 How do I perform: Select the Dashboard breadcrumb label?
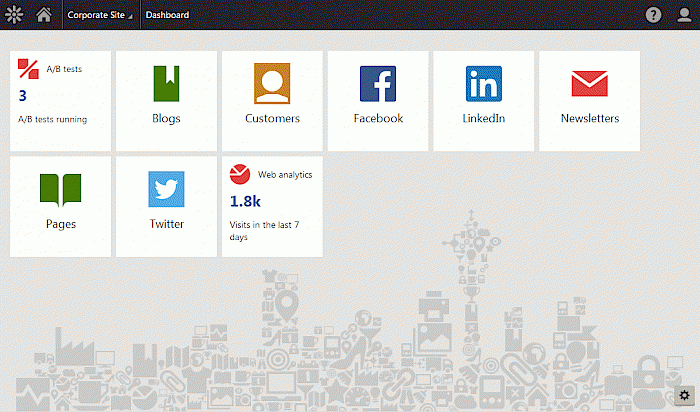click(167, 15)
